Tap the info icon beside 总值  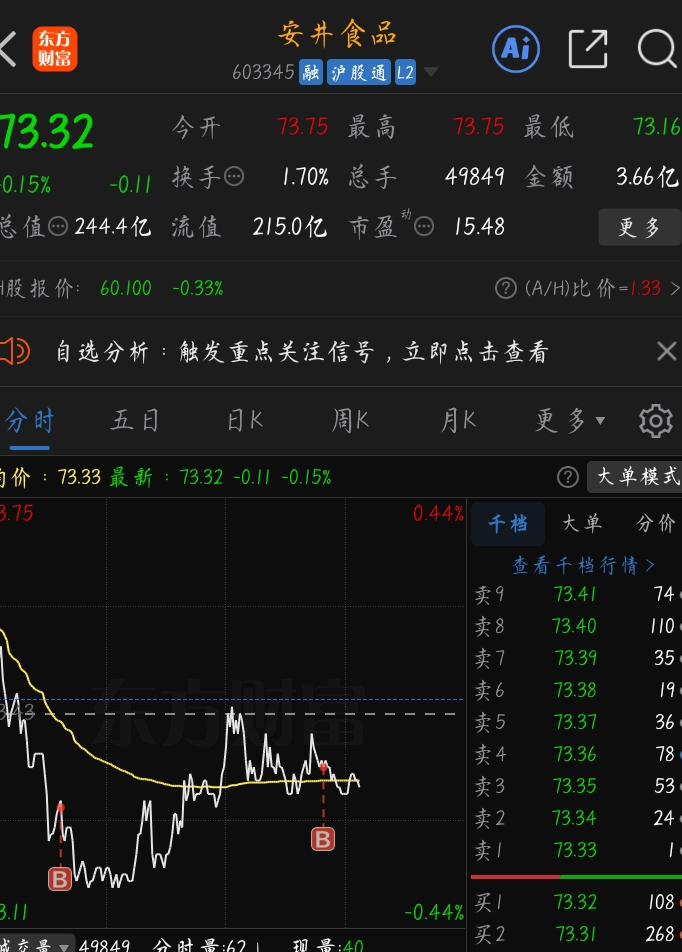pos(58,226)
